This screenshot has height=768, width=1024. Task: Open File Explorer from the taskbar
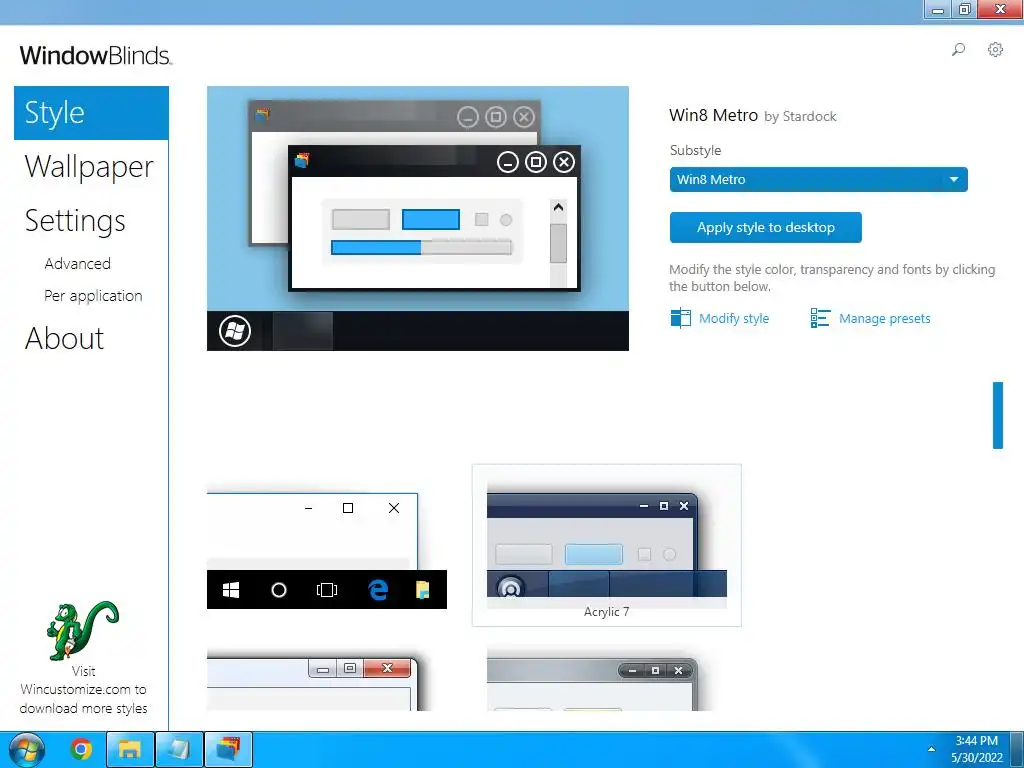[130, 749]
